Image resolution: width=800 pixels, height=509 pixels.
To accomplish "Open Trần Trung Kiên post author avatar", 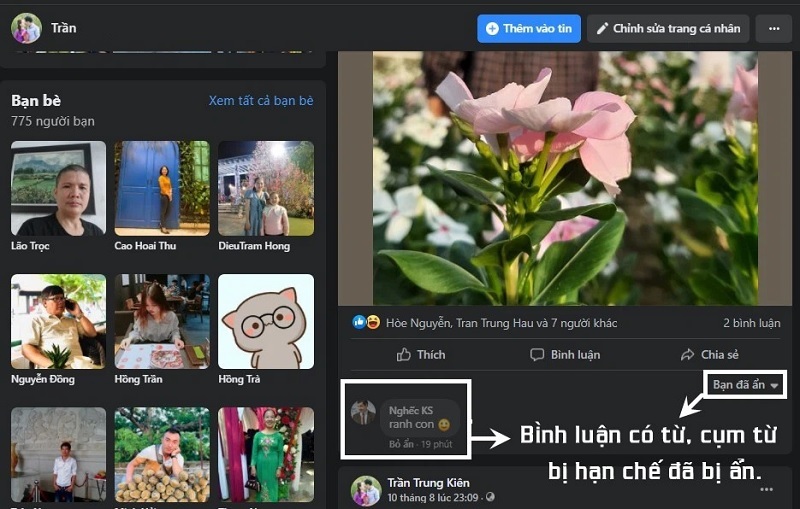I will coord(366,490).
